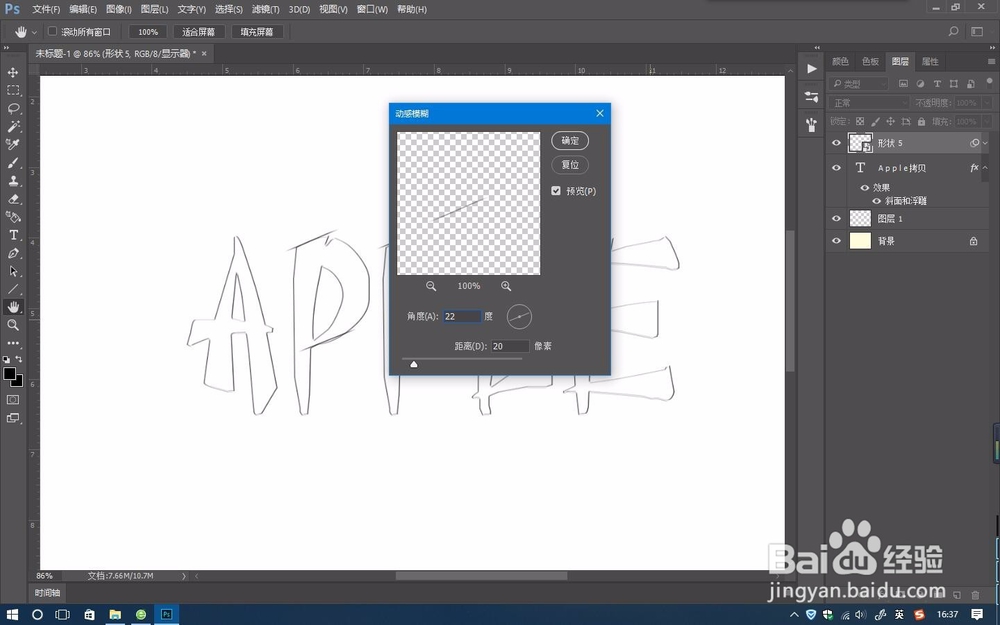Change the screen mode
Image resolution: width=1000 pixels, height=625 pixels.
tap(13, 418)
